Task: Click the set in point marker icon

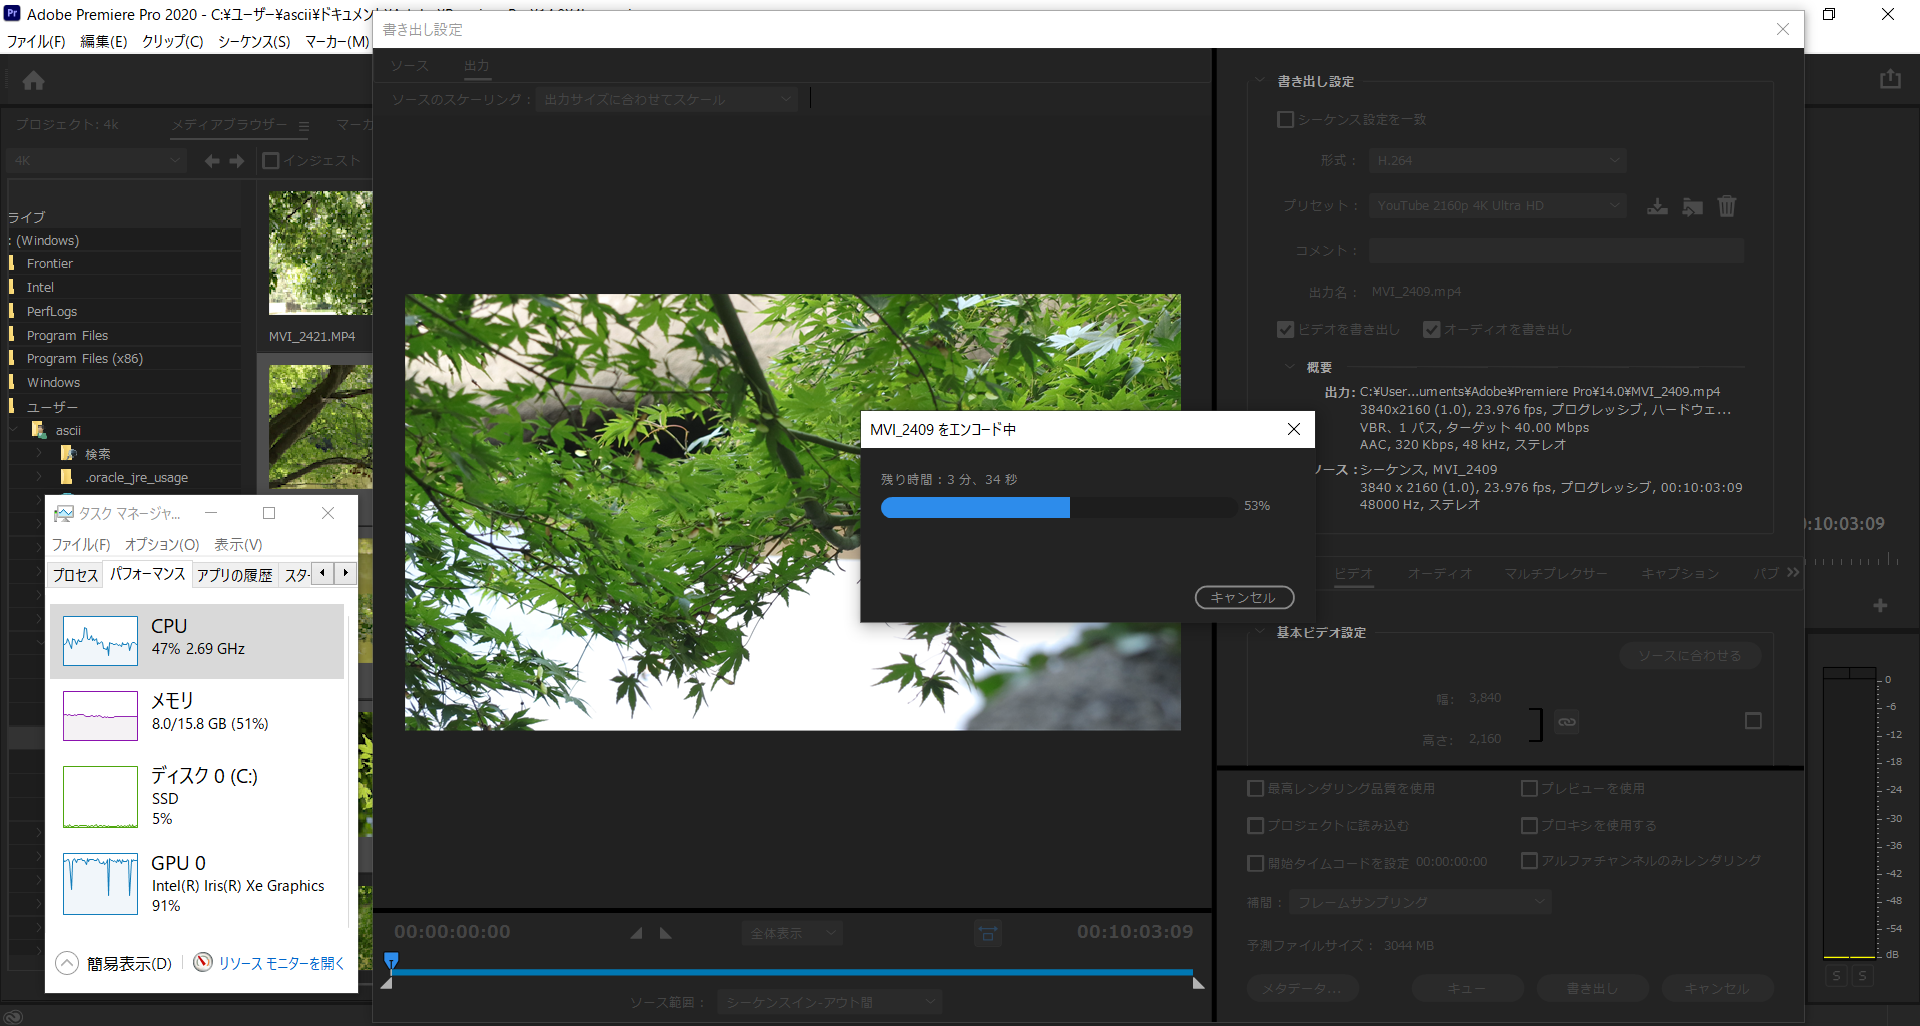Action: (x=636, y=933)
